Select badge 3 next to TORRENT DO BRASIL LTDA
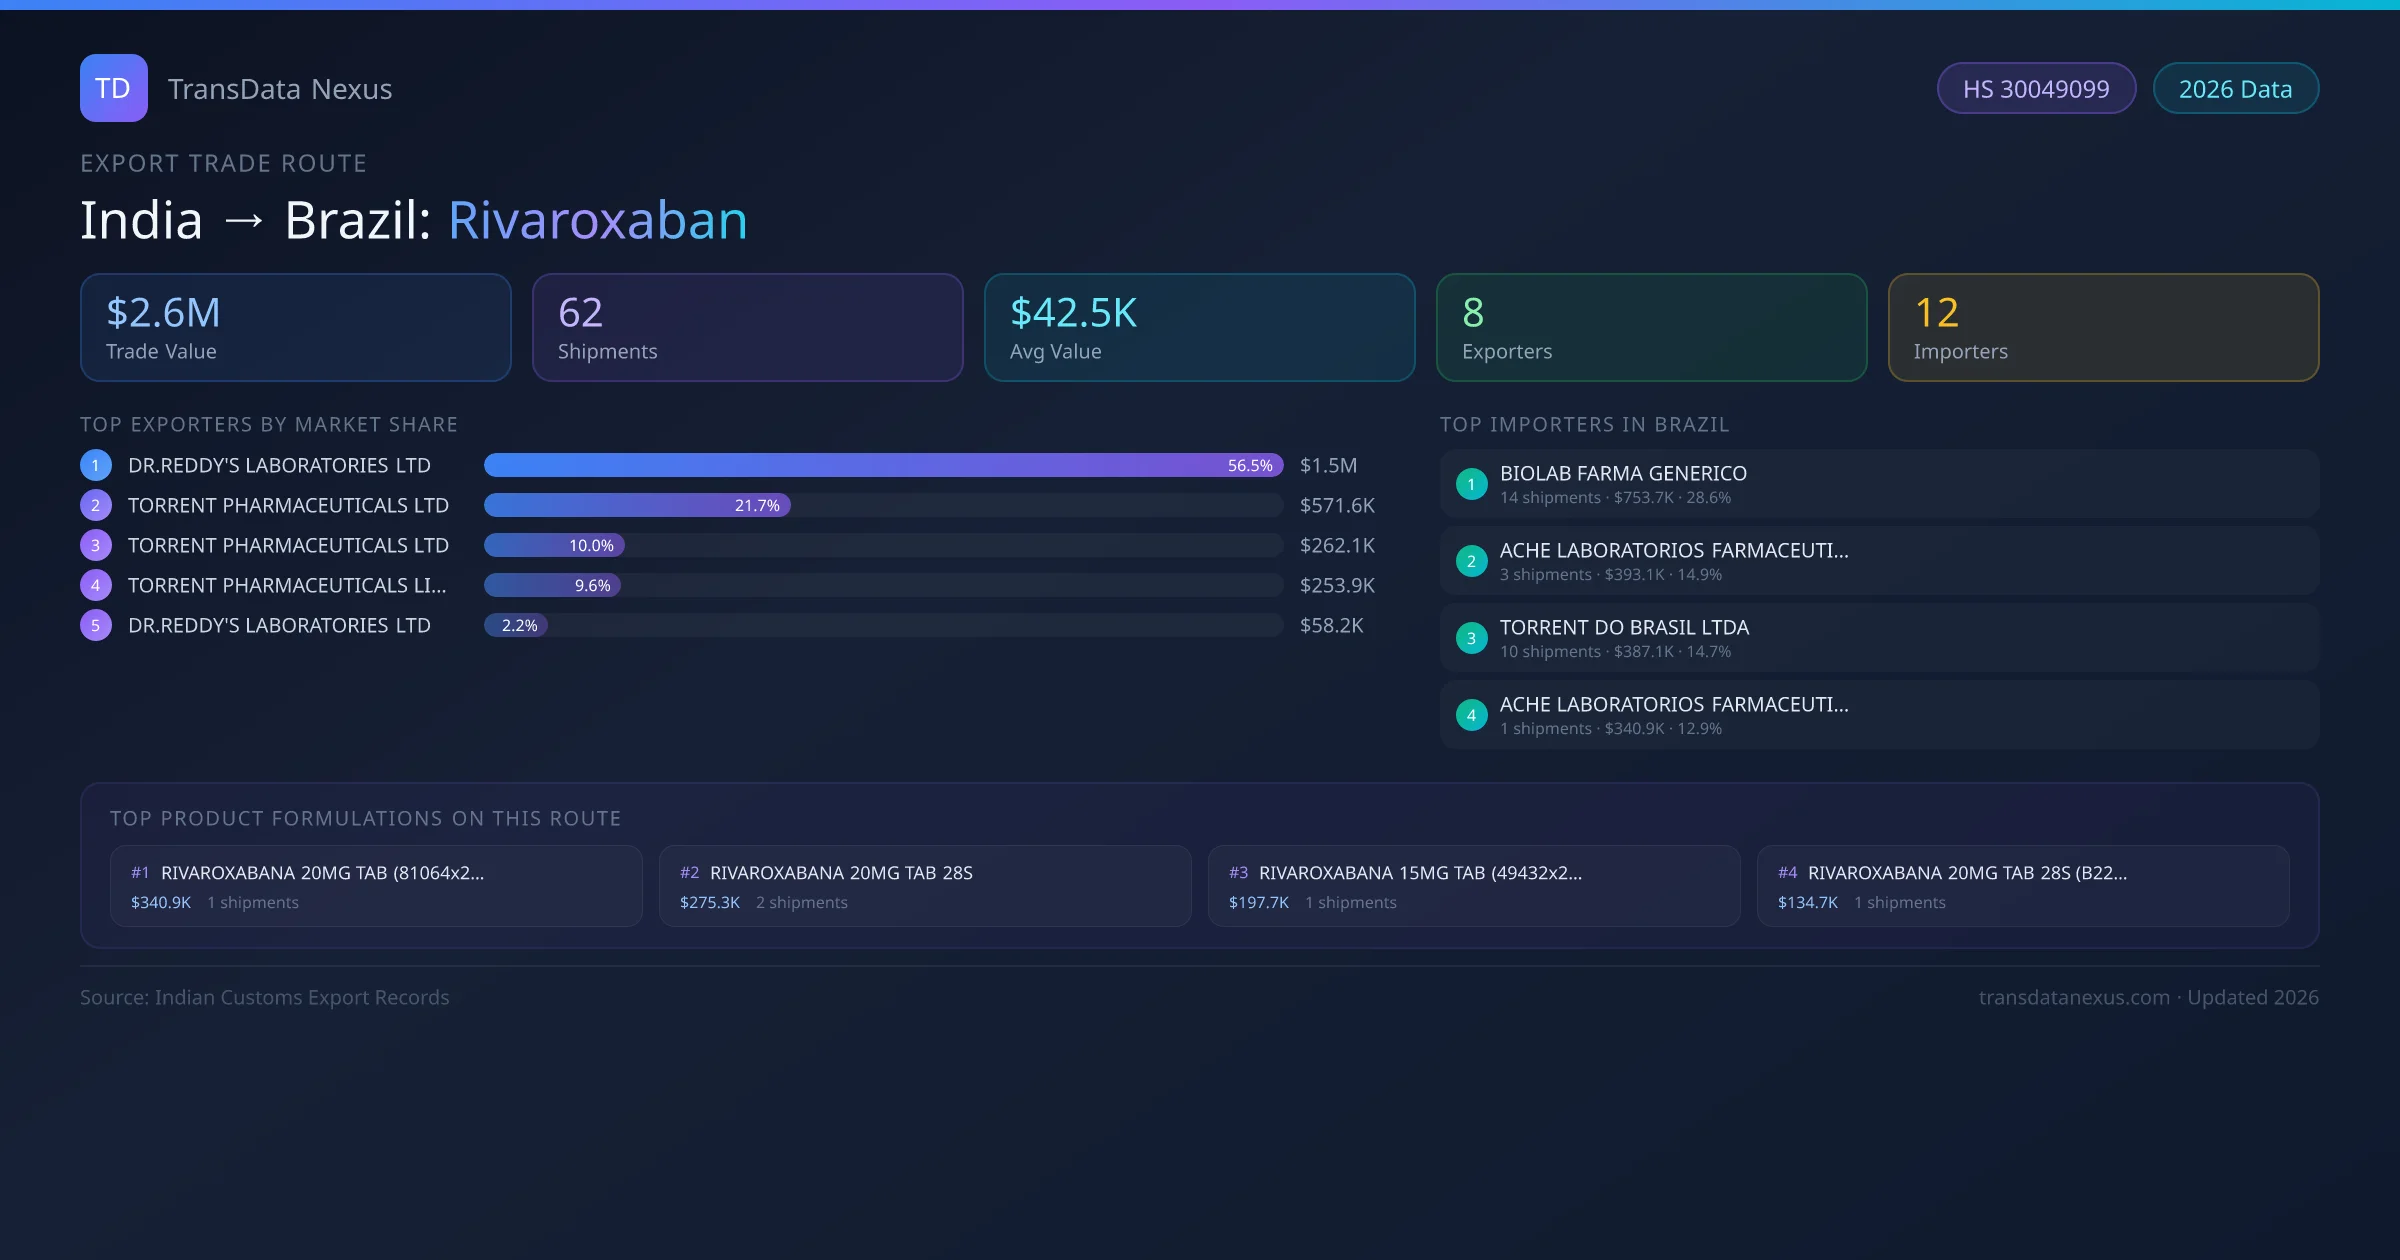2400x1260 pixels. tap(1471, 638)
